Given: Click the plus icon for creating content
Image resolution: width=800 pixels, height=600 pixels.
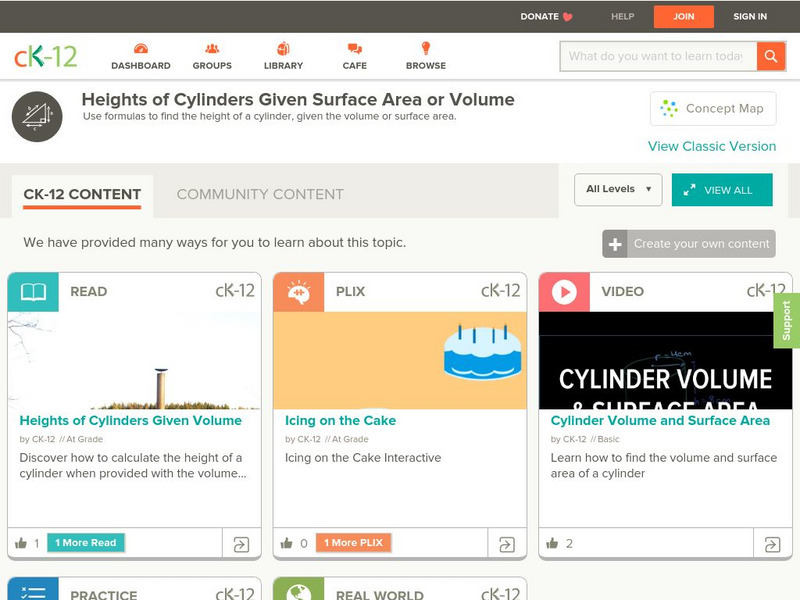Looking at the screenshot, I should (615, 244).
